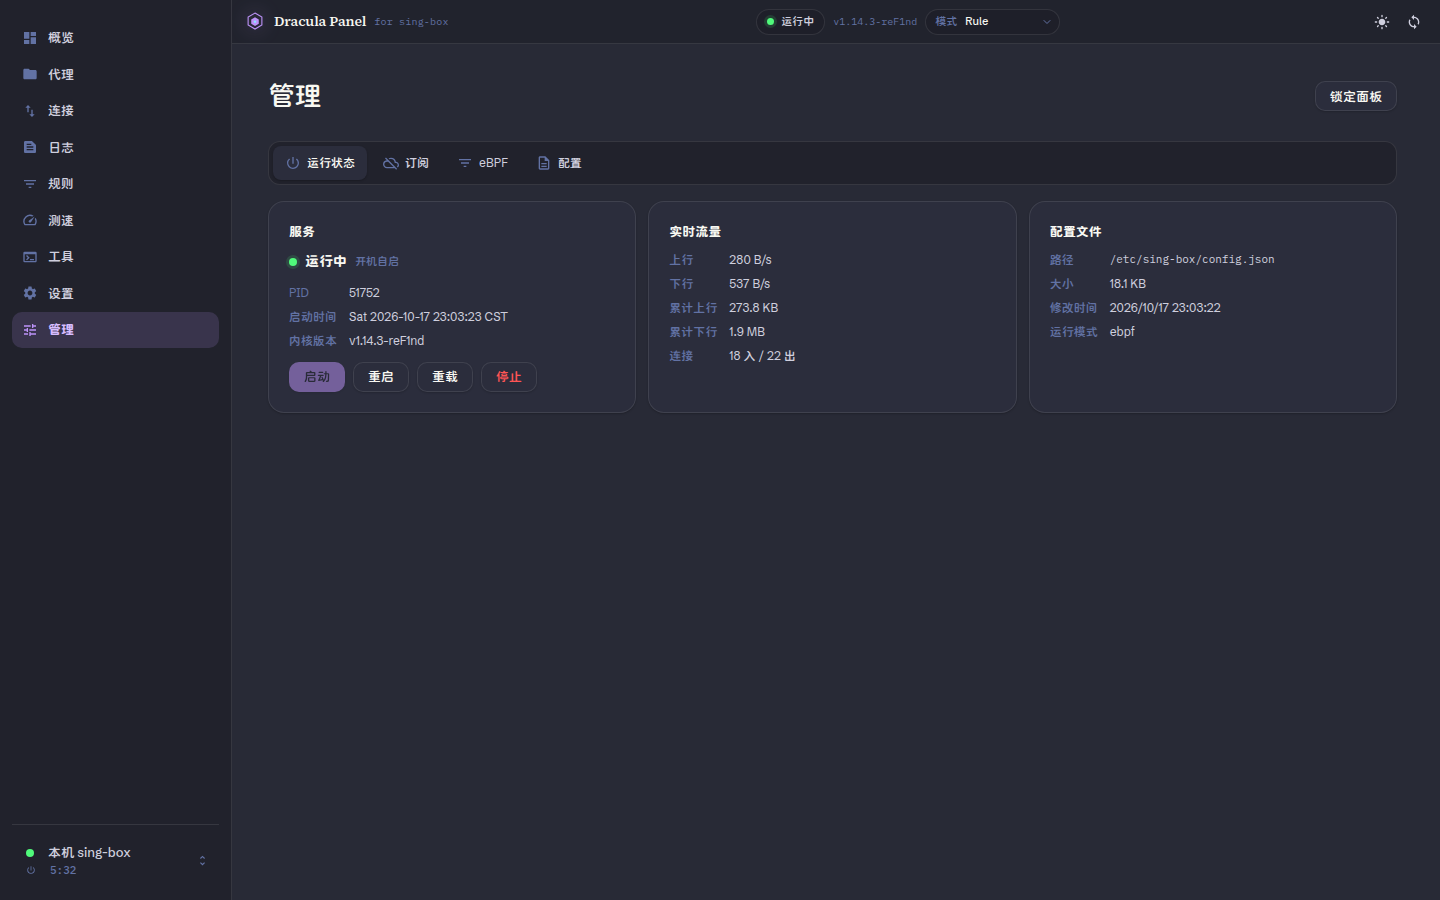
Task: Click the 代理 folder icon in sidebar
Action: pyautogui.click(x=30, y=74)
